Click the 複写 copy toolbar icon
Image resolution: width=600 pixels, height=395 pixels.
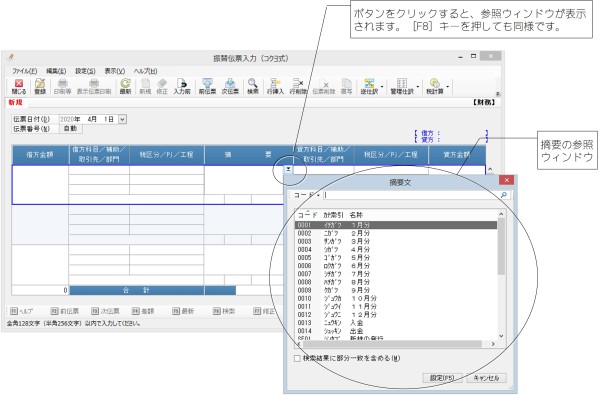pyautogui.click(x=346, y=87)
